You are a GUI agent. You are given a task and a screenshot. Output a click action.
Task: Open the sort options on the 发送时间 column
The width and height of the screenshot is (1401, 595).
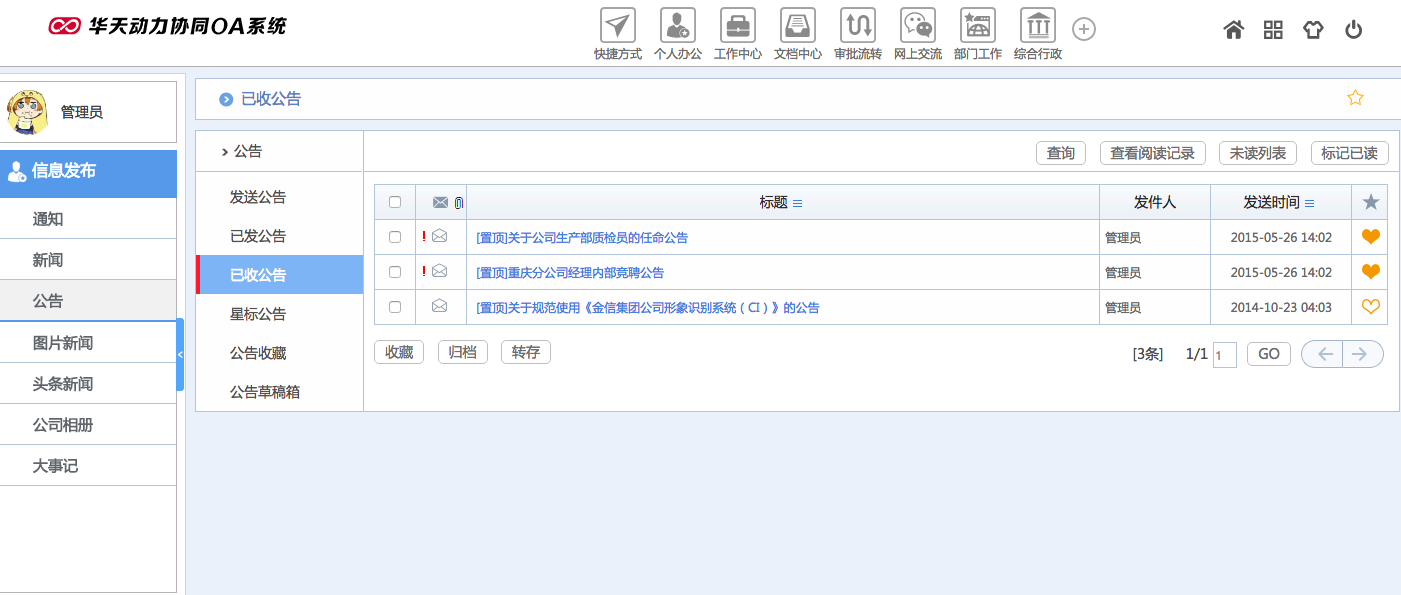(1309, 201)
